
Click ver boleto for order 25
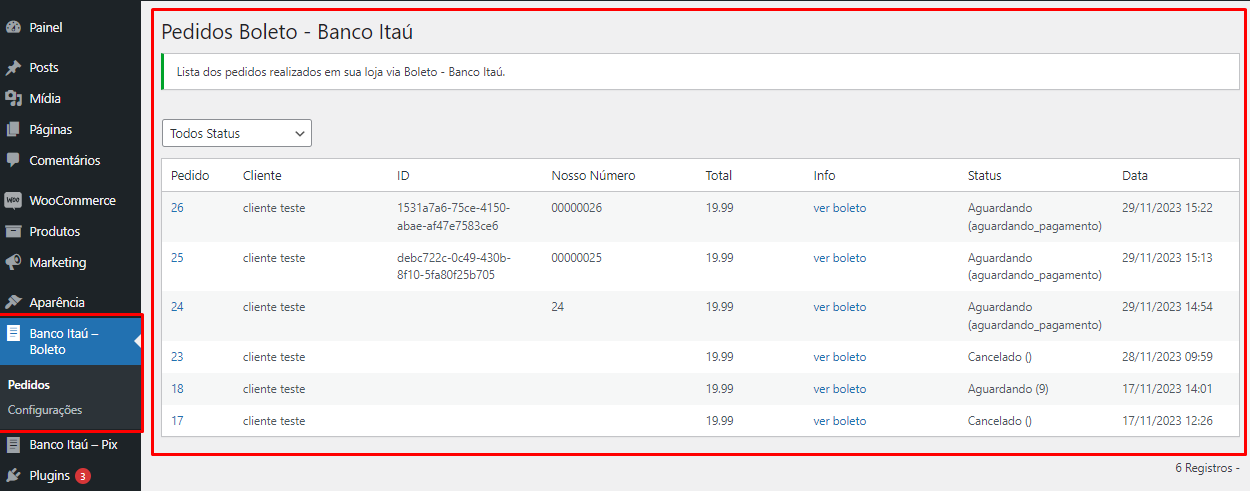pyautogui.click(x=840, y=258)
